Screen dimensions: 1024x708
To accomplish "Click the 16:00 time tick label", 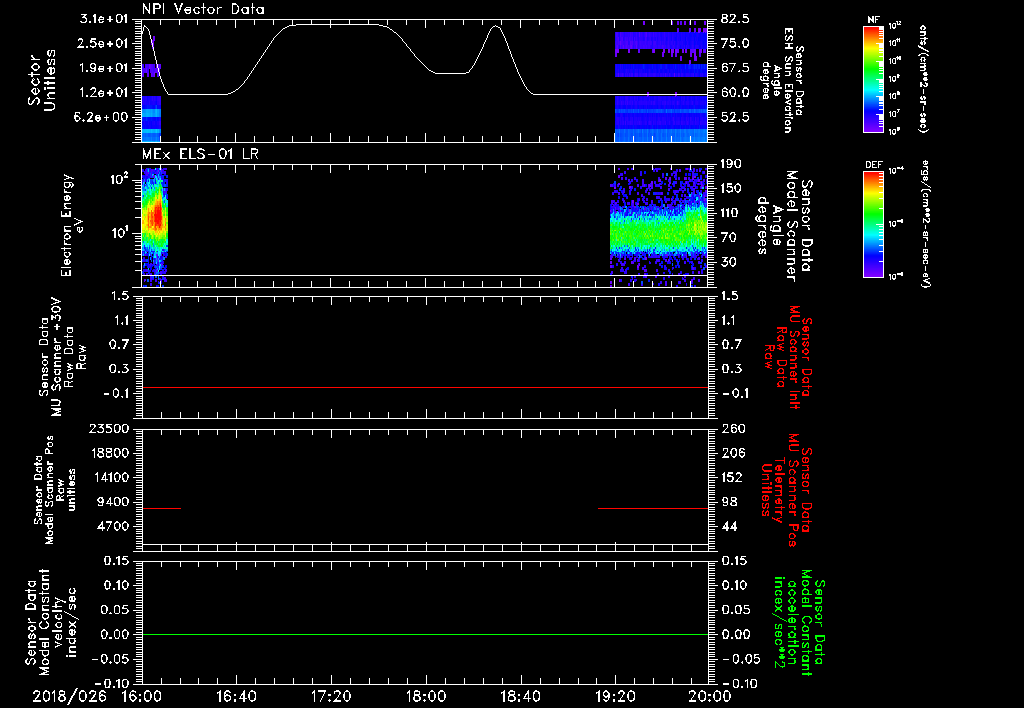I will [x=141, y=696].
